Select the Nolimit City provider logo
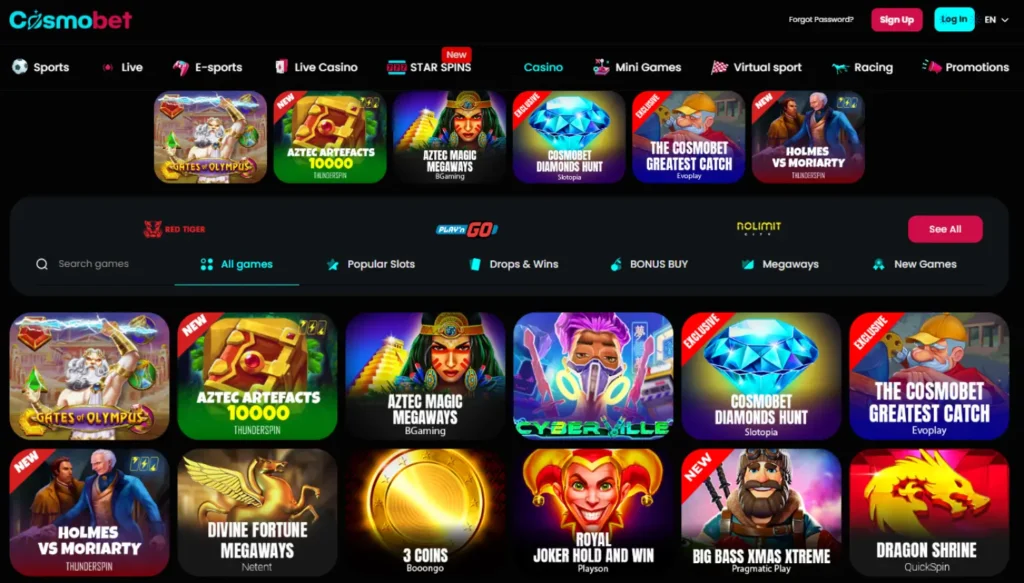Image resolution: width=1024 pixels, height=583 pixels. (x=758, y=228)
